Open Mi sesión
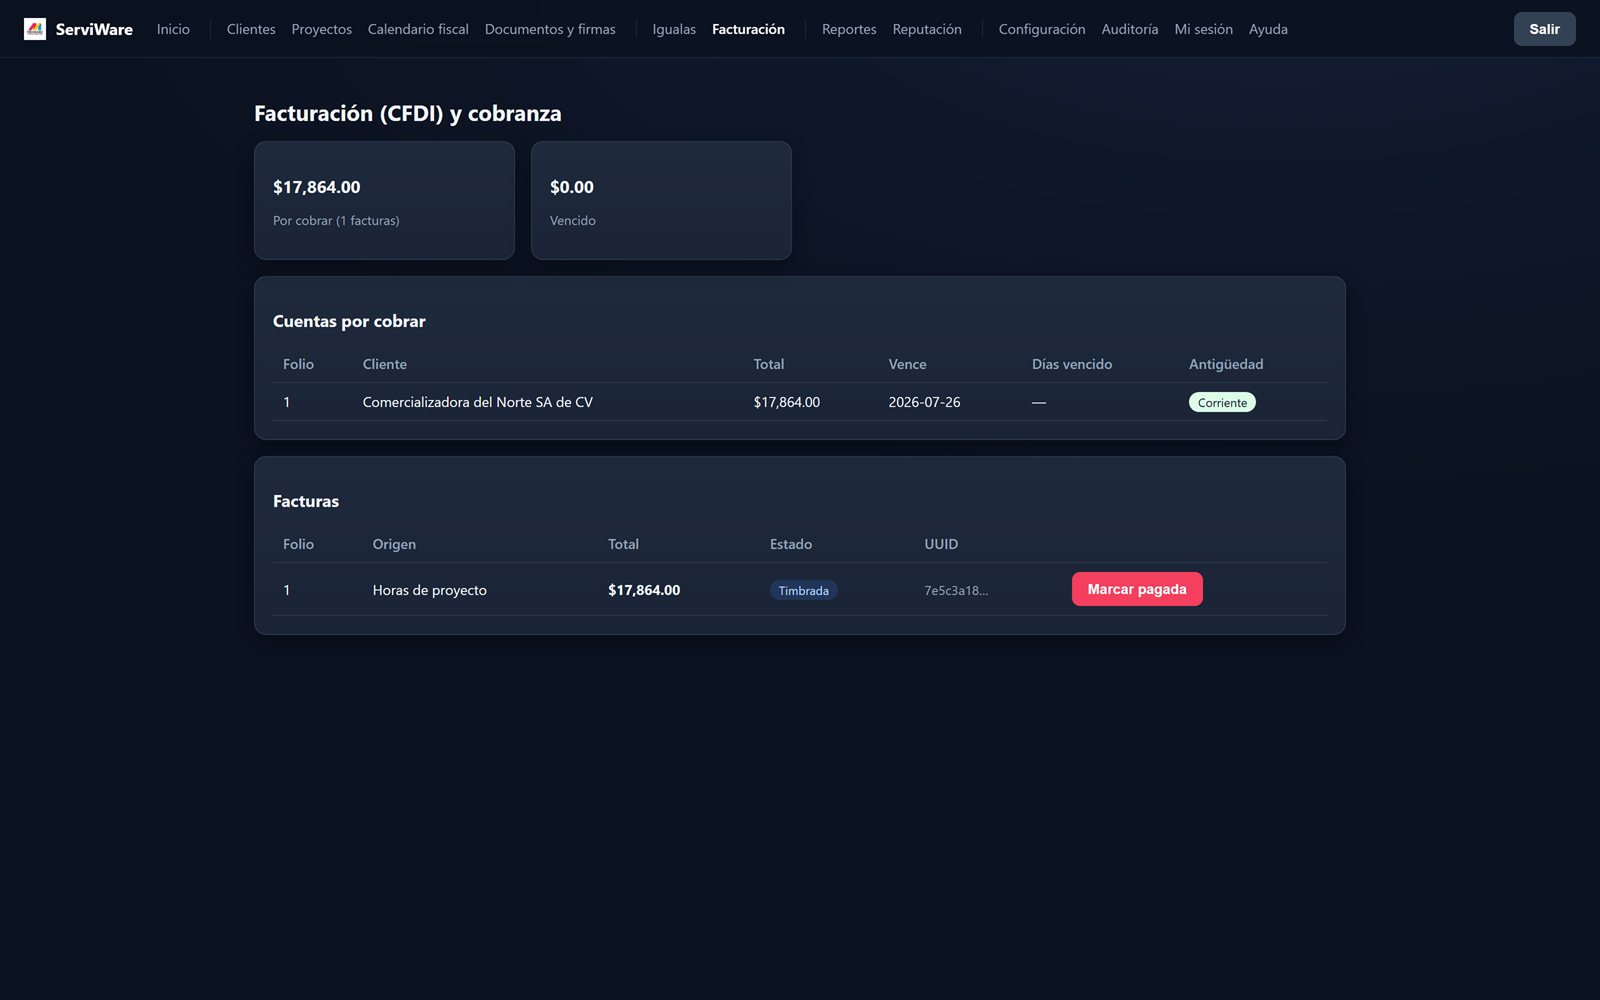This screenshot has width=1600, height=1000. coord(1204,29)
